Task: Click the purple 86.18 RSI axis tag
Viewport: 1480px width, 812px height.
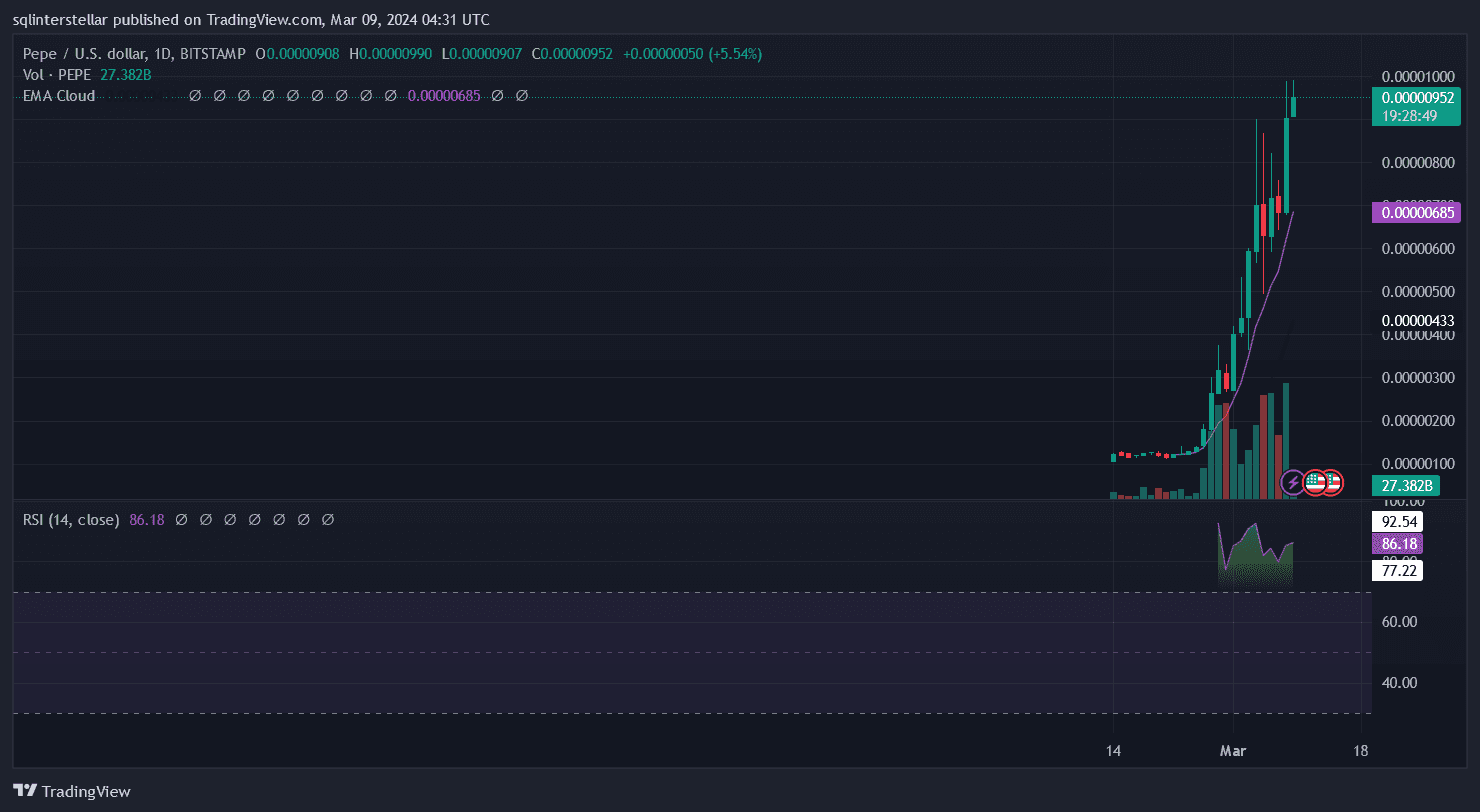Action: point(1398,544)
